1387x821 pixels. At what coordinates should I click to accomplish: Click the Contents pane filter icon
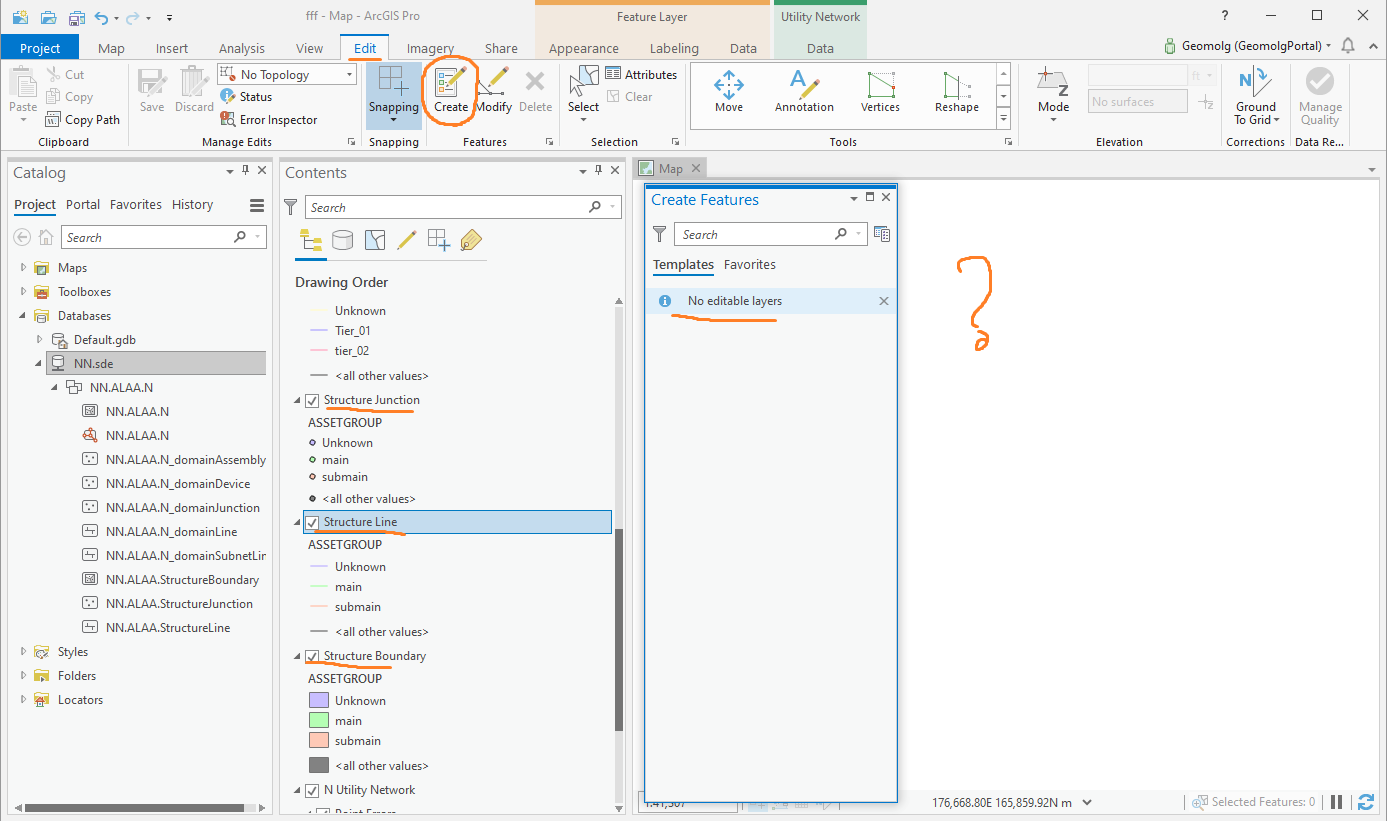pyautogui.click(x=291, y=207)
